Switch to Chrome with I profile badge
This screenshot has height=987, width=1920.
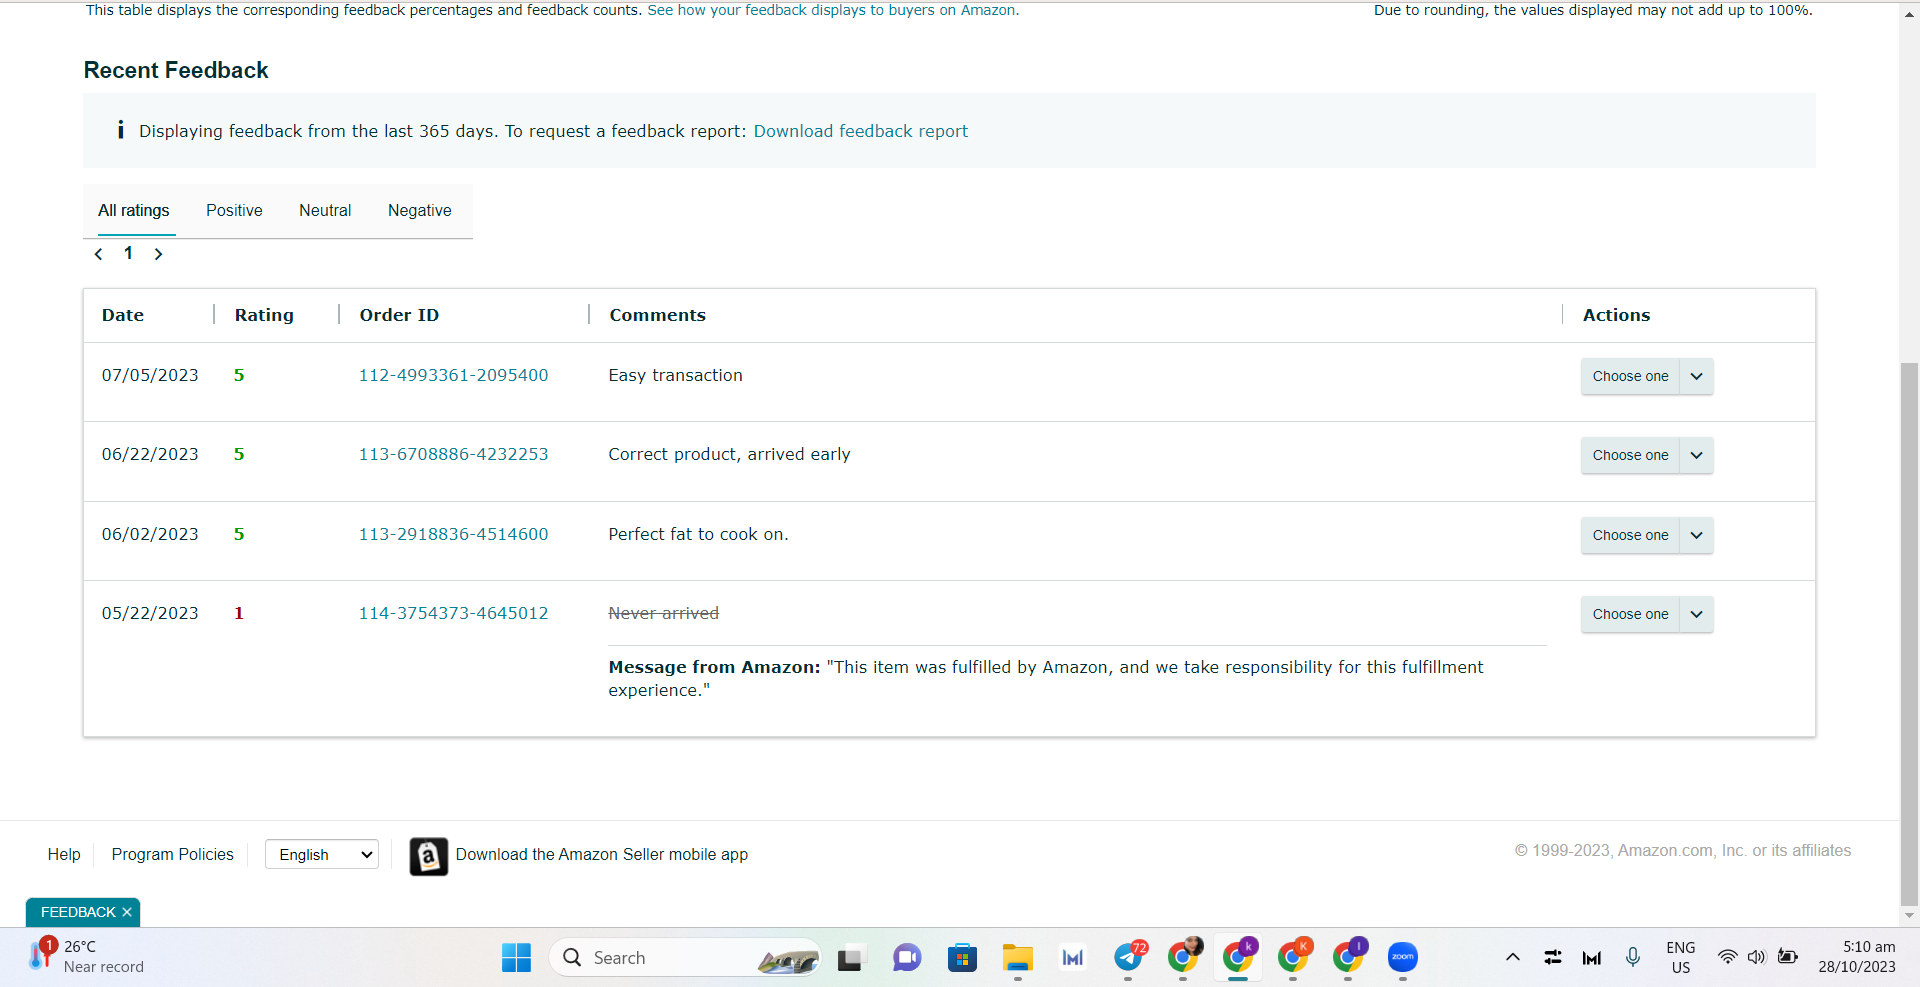pyautogui.click(x=1349, y=957)
